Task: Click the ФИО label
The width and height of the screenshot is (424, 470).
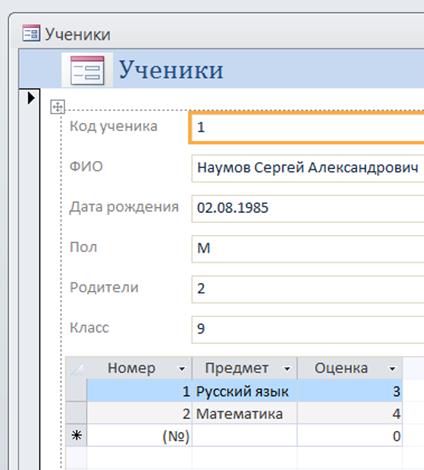Action: click(x=86, y=166)
